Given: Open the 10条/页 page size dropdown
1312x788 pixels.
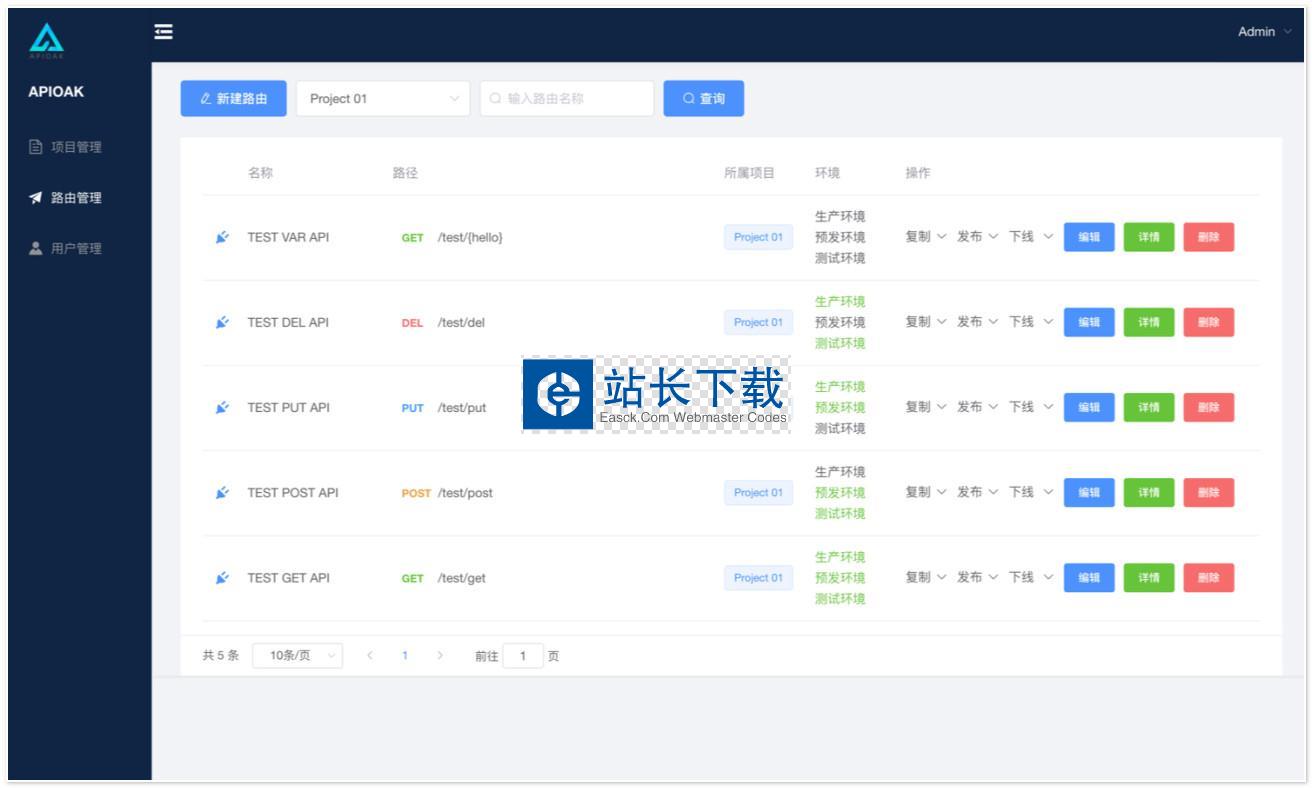Looking at the screenshot, I should [297, 656].
